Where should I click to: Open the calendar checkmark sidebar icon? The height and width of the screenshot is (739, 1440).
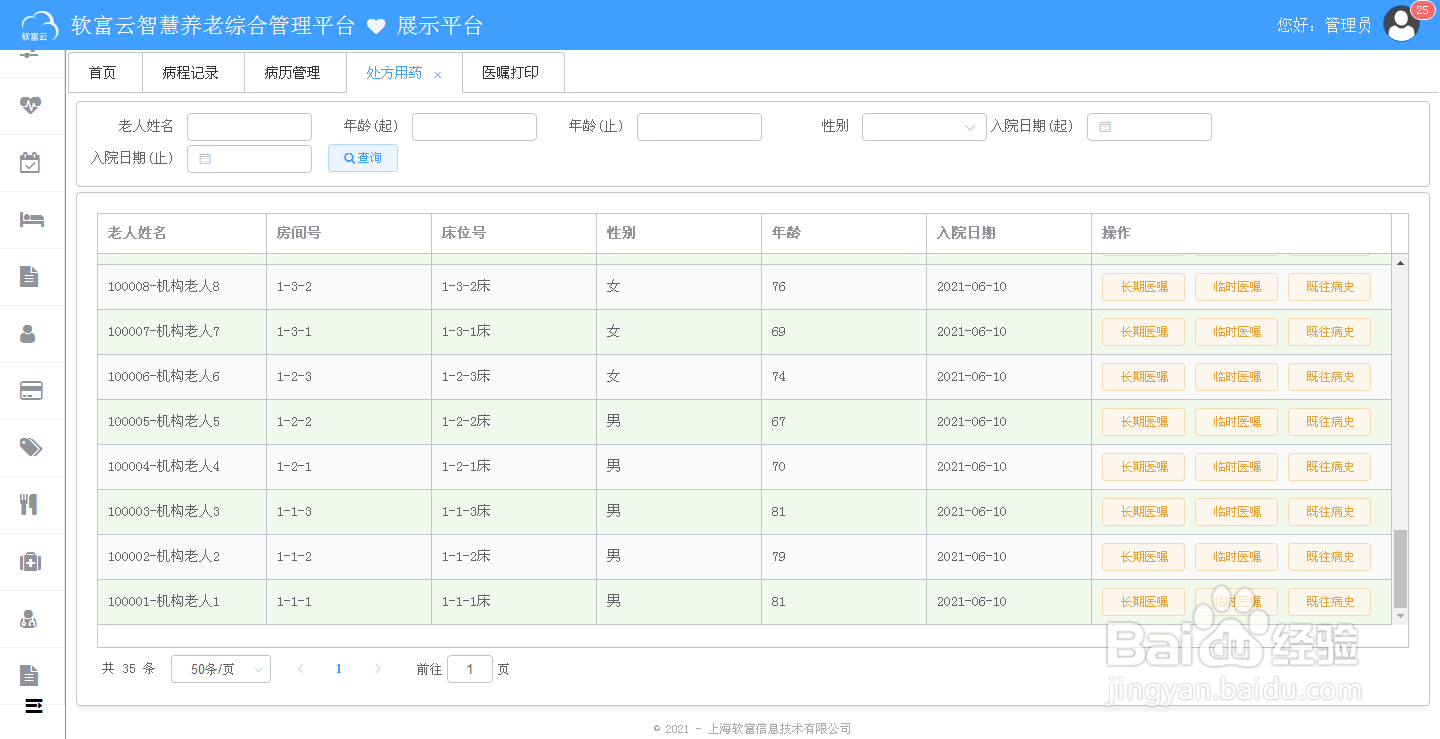(31, 162)
